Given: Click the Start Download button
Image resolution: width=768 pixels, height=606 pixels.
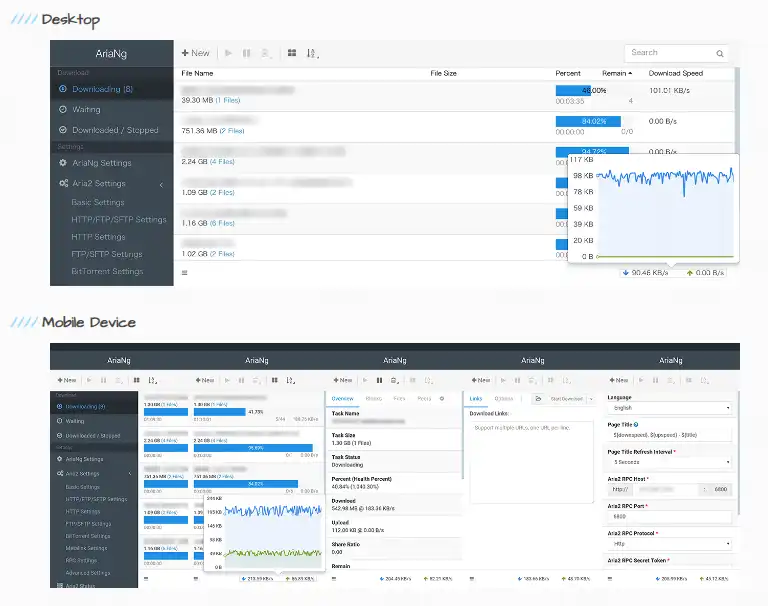Looking at the screenshot, I should (566, 399).
